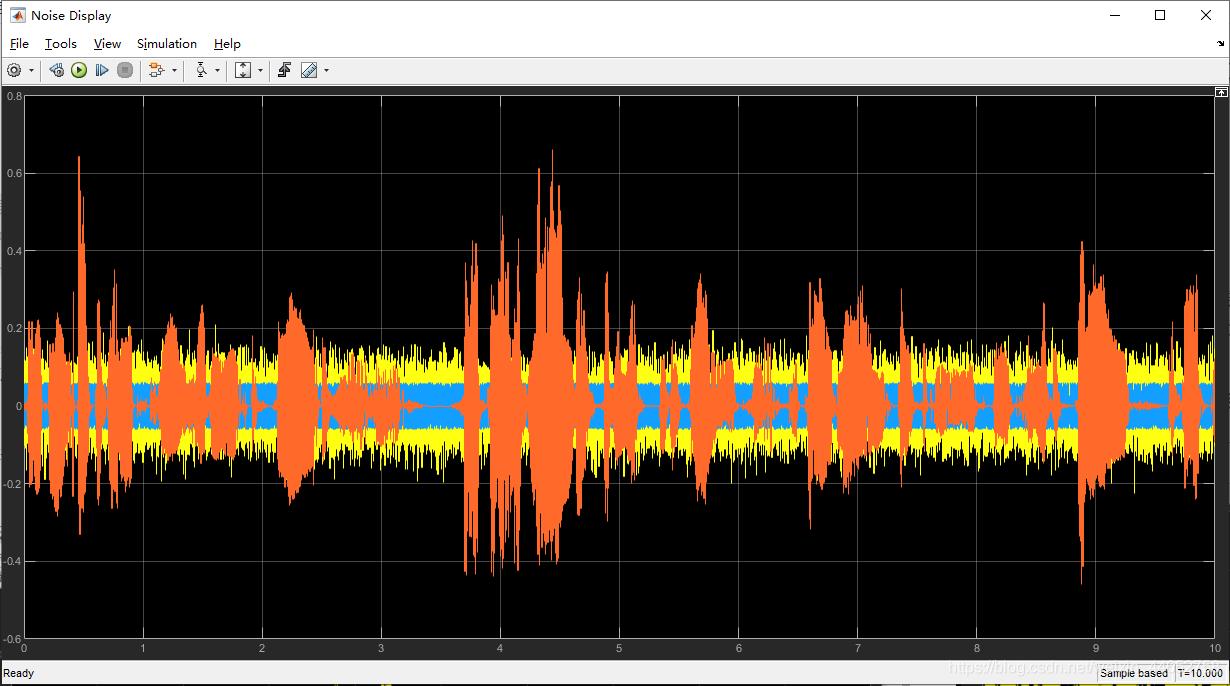Expand the measurements dropdown arrow
The image size is (1230, 686).
pyautogui.click(x=326, y=70)
